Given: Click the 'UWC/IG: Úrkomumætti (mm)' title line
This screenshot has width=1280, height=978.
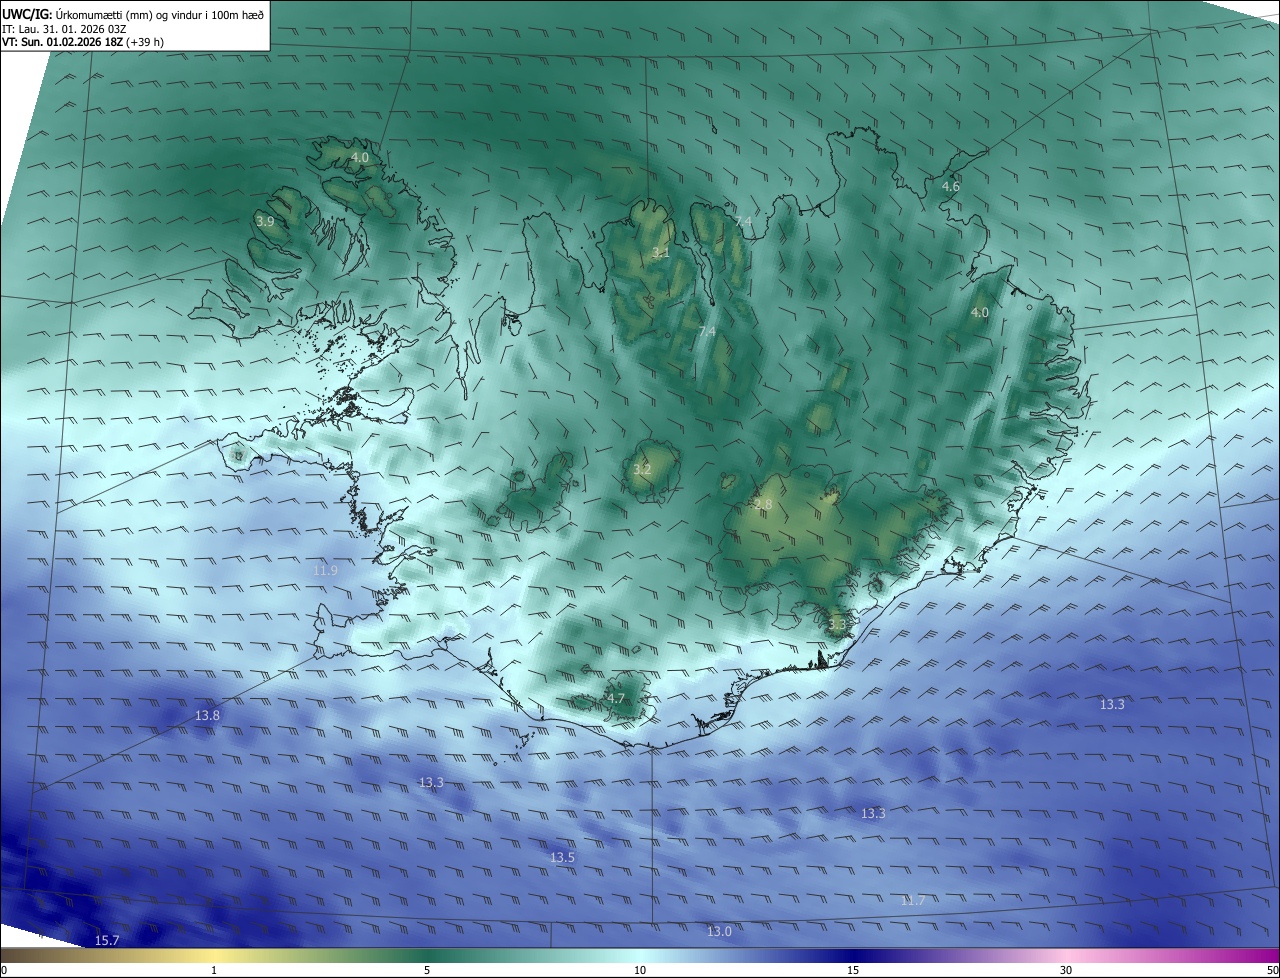Looking at the screenshot, I should 133,15.
